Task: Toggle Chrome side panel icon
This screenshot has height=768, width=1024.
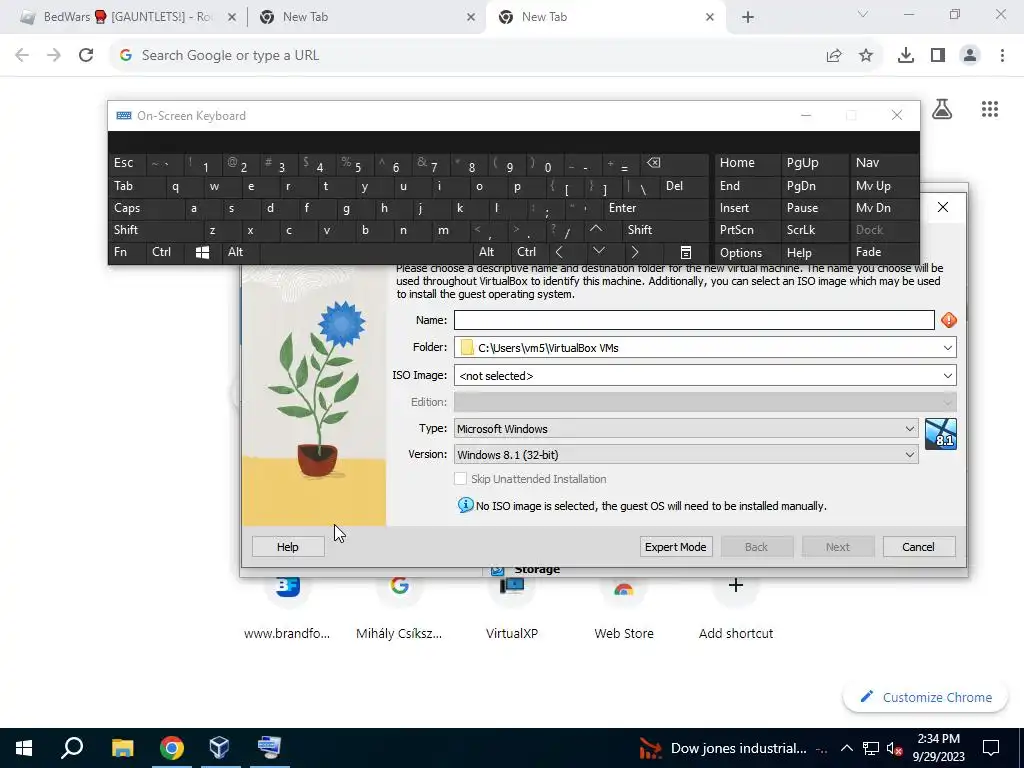Action: tap(938, 56)
